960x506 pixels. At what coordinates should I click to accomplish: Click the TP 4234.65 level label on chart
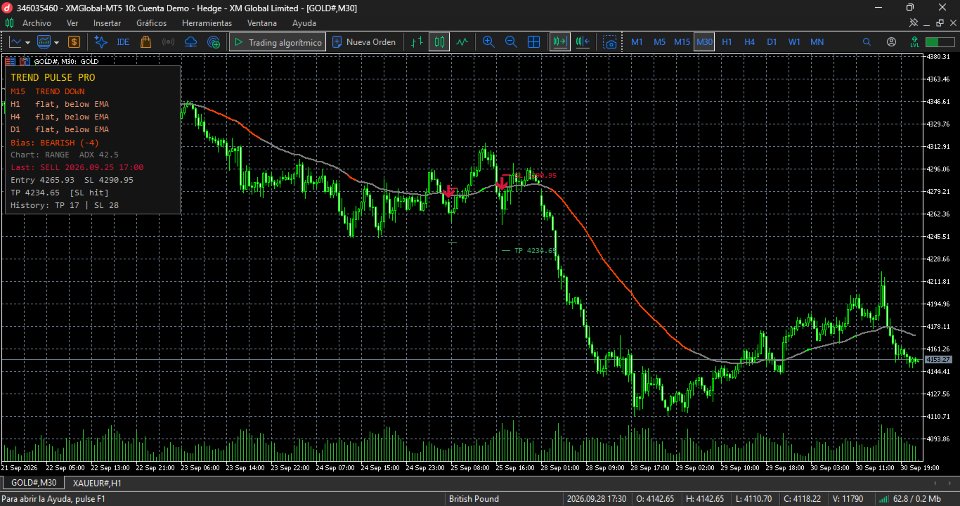(x=534, y=251)
